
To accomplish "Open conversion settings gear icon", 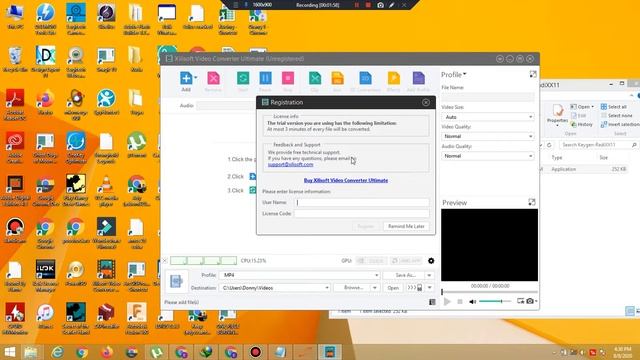I will pyautogui.click(x=431, y=261).
